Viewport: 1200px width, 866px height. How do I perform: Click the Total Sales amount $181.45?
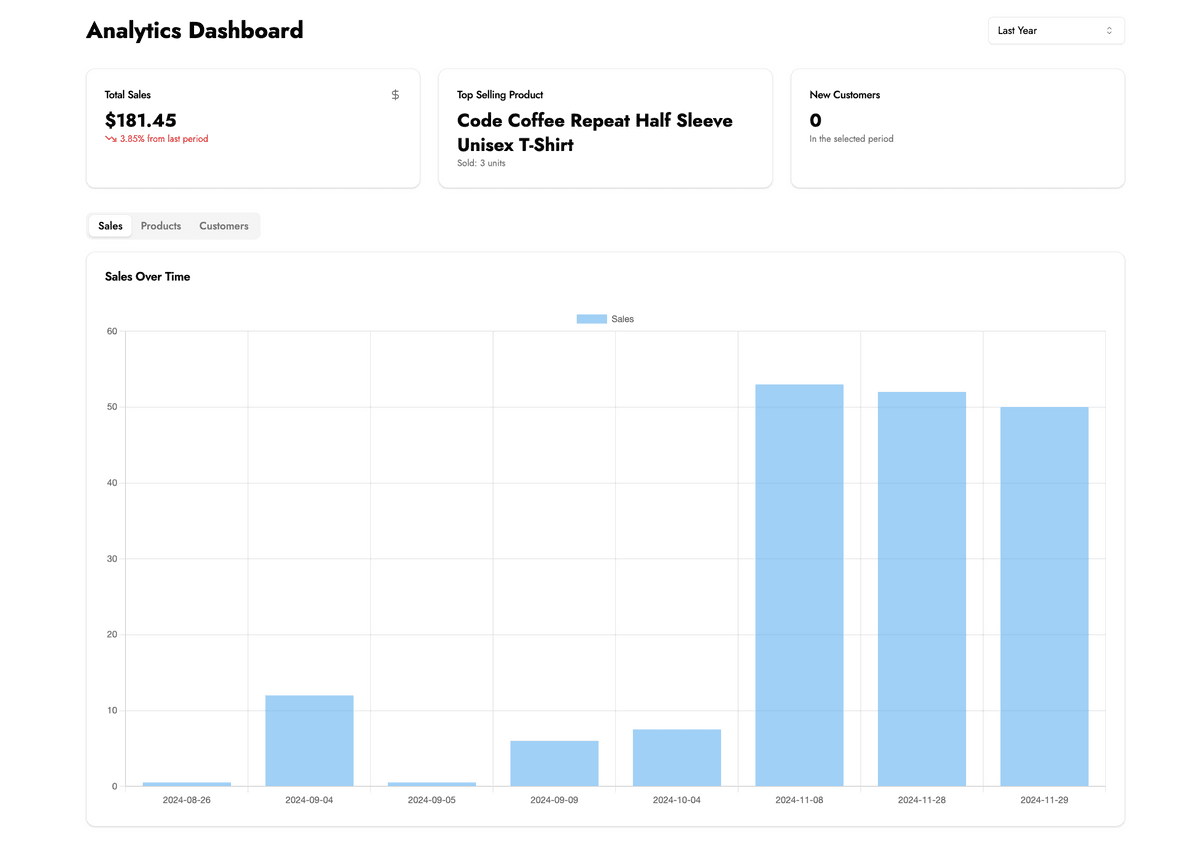click(x=141, y=120)
